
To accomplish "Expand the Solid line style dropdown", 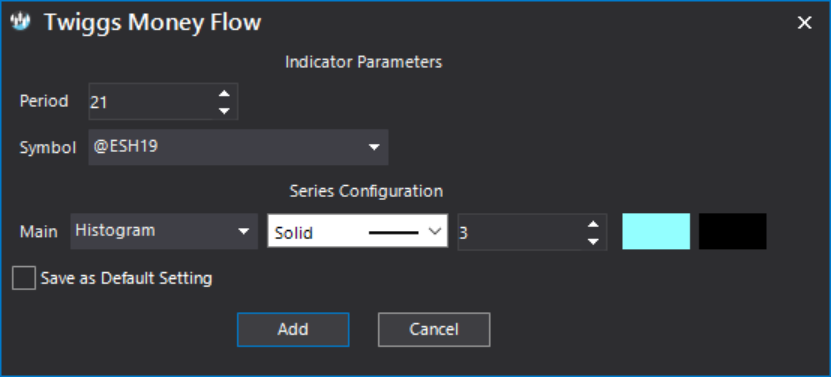I will point(358,231).
